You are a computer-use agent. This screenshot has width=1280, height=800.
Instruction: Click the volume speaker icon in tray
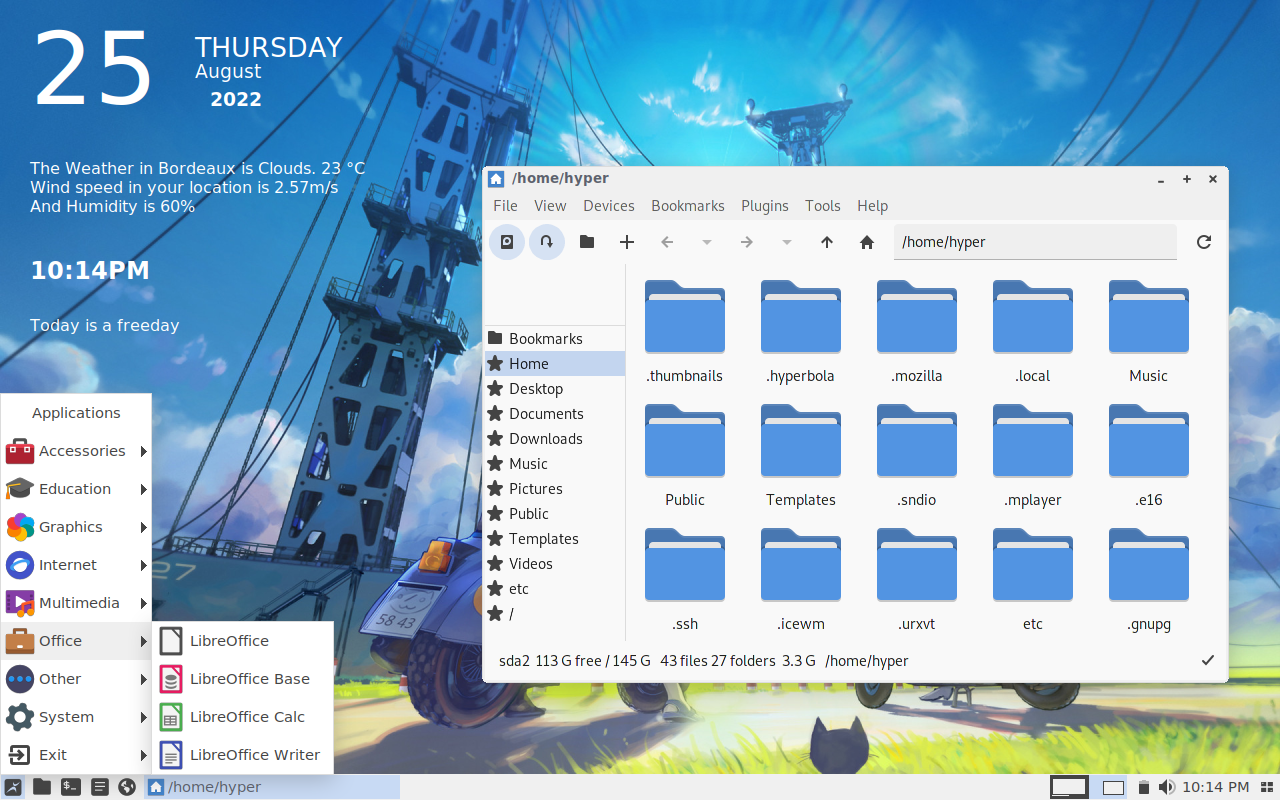point(1166,787)
